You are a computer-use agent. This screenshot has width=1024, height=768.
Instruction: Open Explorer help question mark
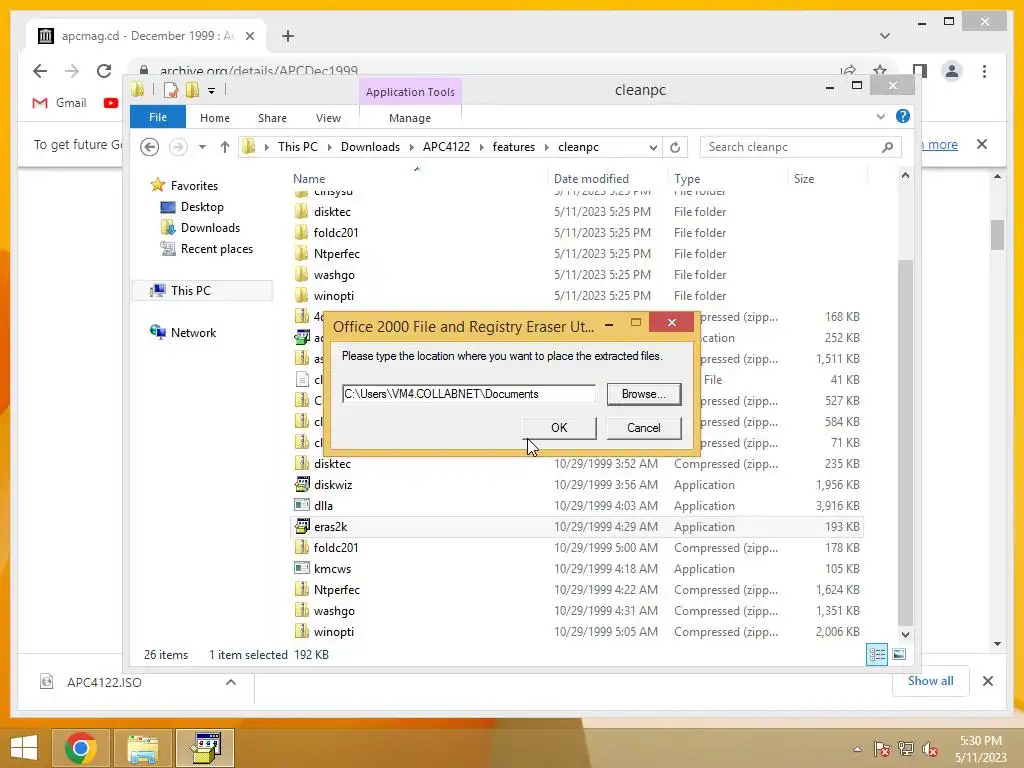pyautogui.click(x=903, y=116)
